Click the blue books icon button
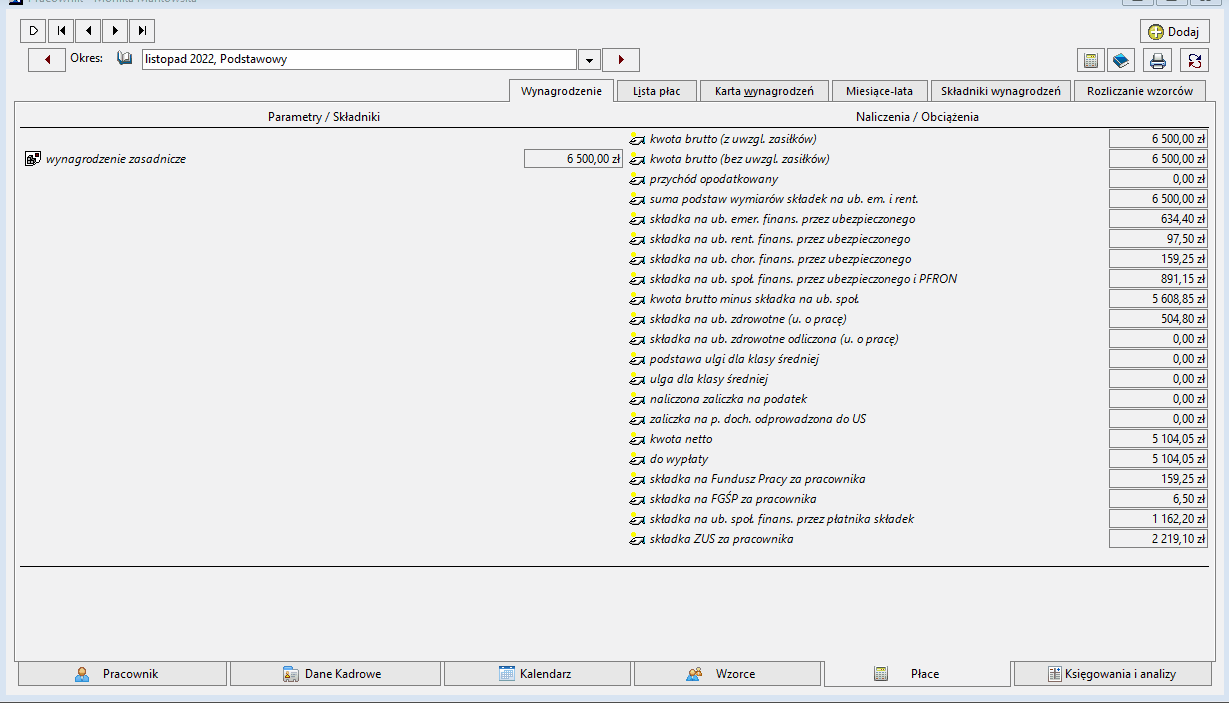The image size is (1229, 709). pyautogui.click(x=1121, y=60)
